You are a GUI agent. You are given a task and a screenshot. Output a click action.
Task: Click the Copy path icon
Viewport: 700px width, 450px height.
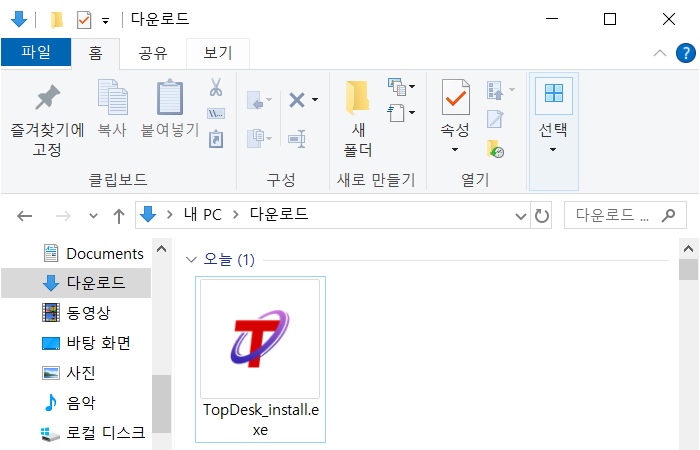[x=216, y=113]
